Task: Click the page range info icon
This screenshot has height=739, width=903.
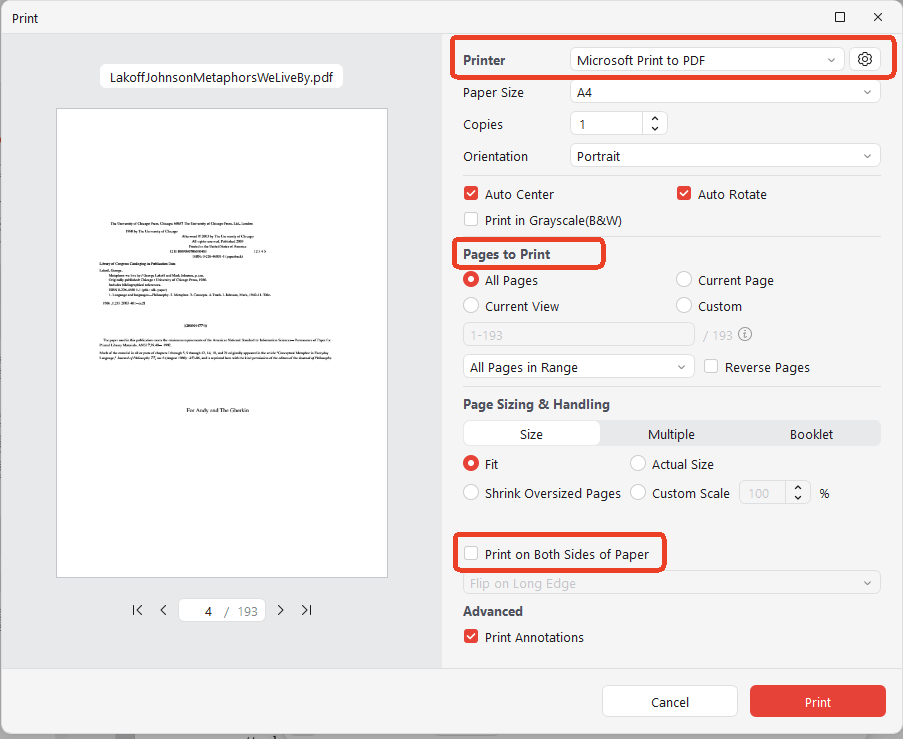Action: (x=745, y=334)
